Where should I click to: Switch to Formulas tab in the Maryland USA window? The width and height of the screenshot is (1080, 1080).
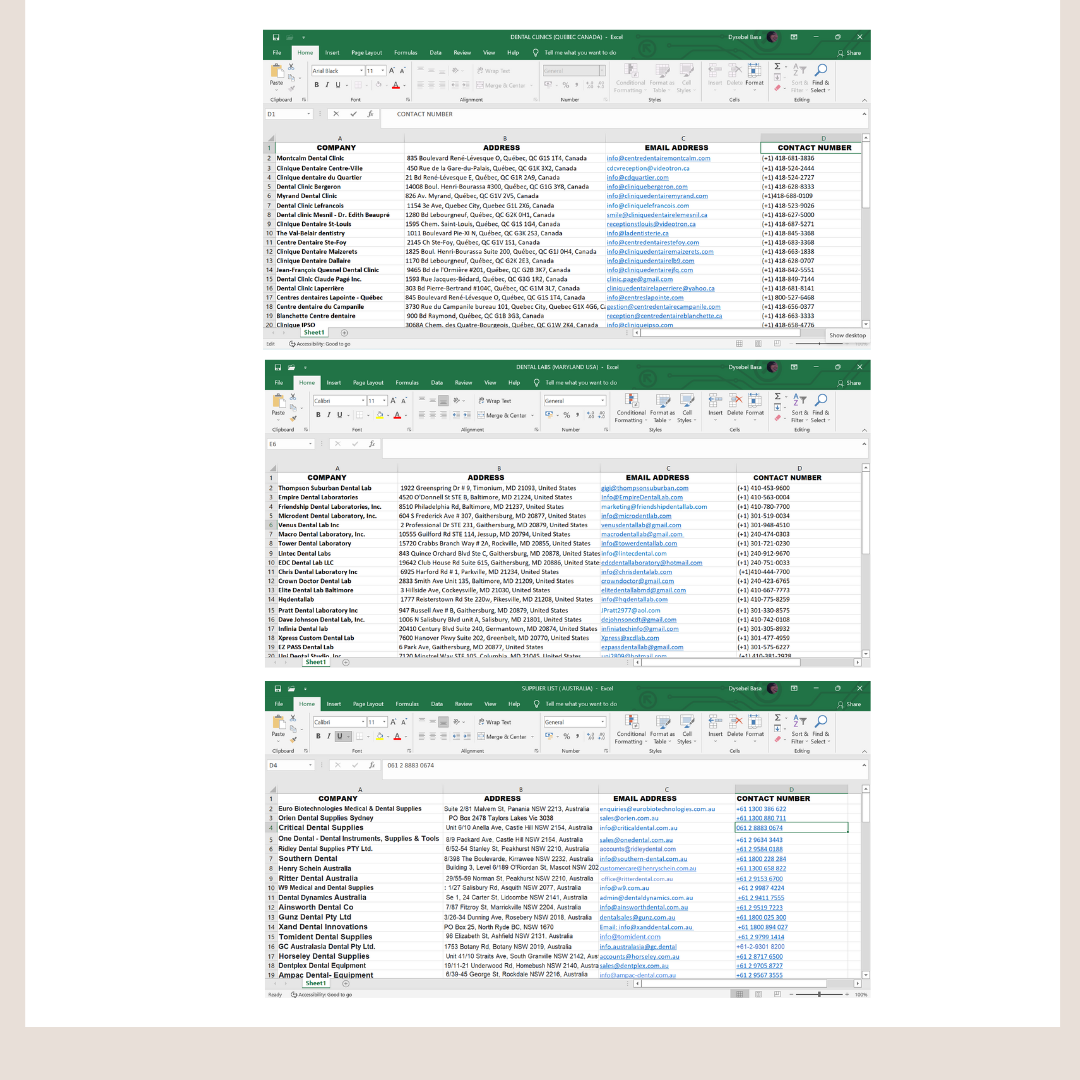pos(407,383)
